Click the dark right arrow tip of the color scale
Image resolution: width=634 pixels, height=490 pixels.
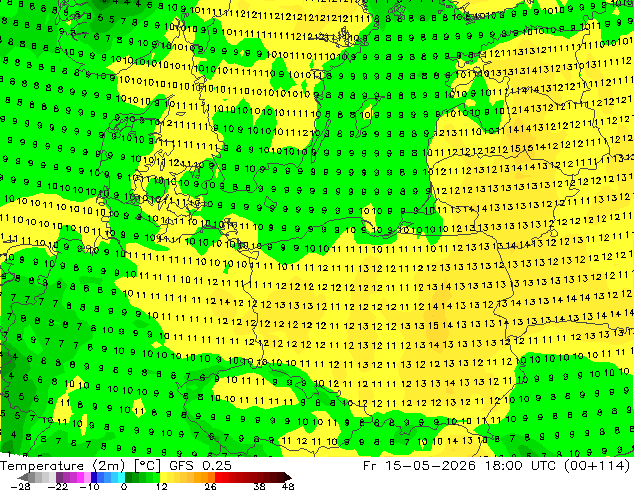[x=287, y=477]
